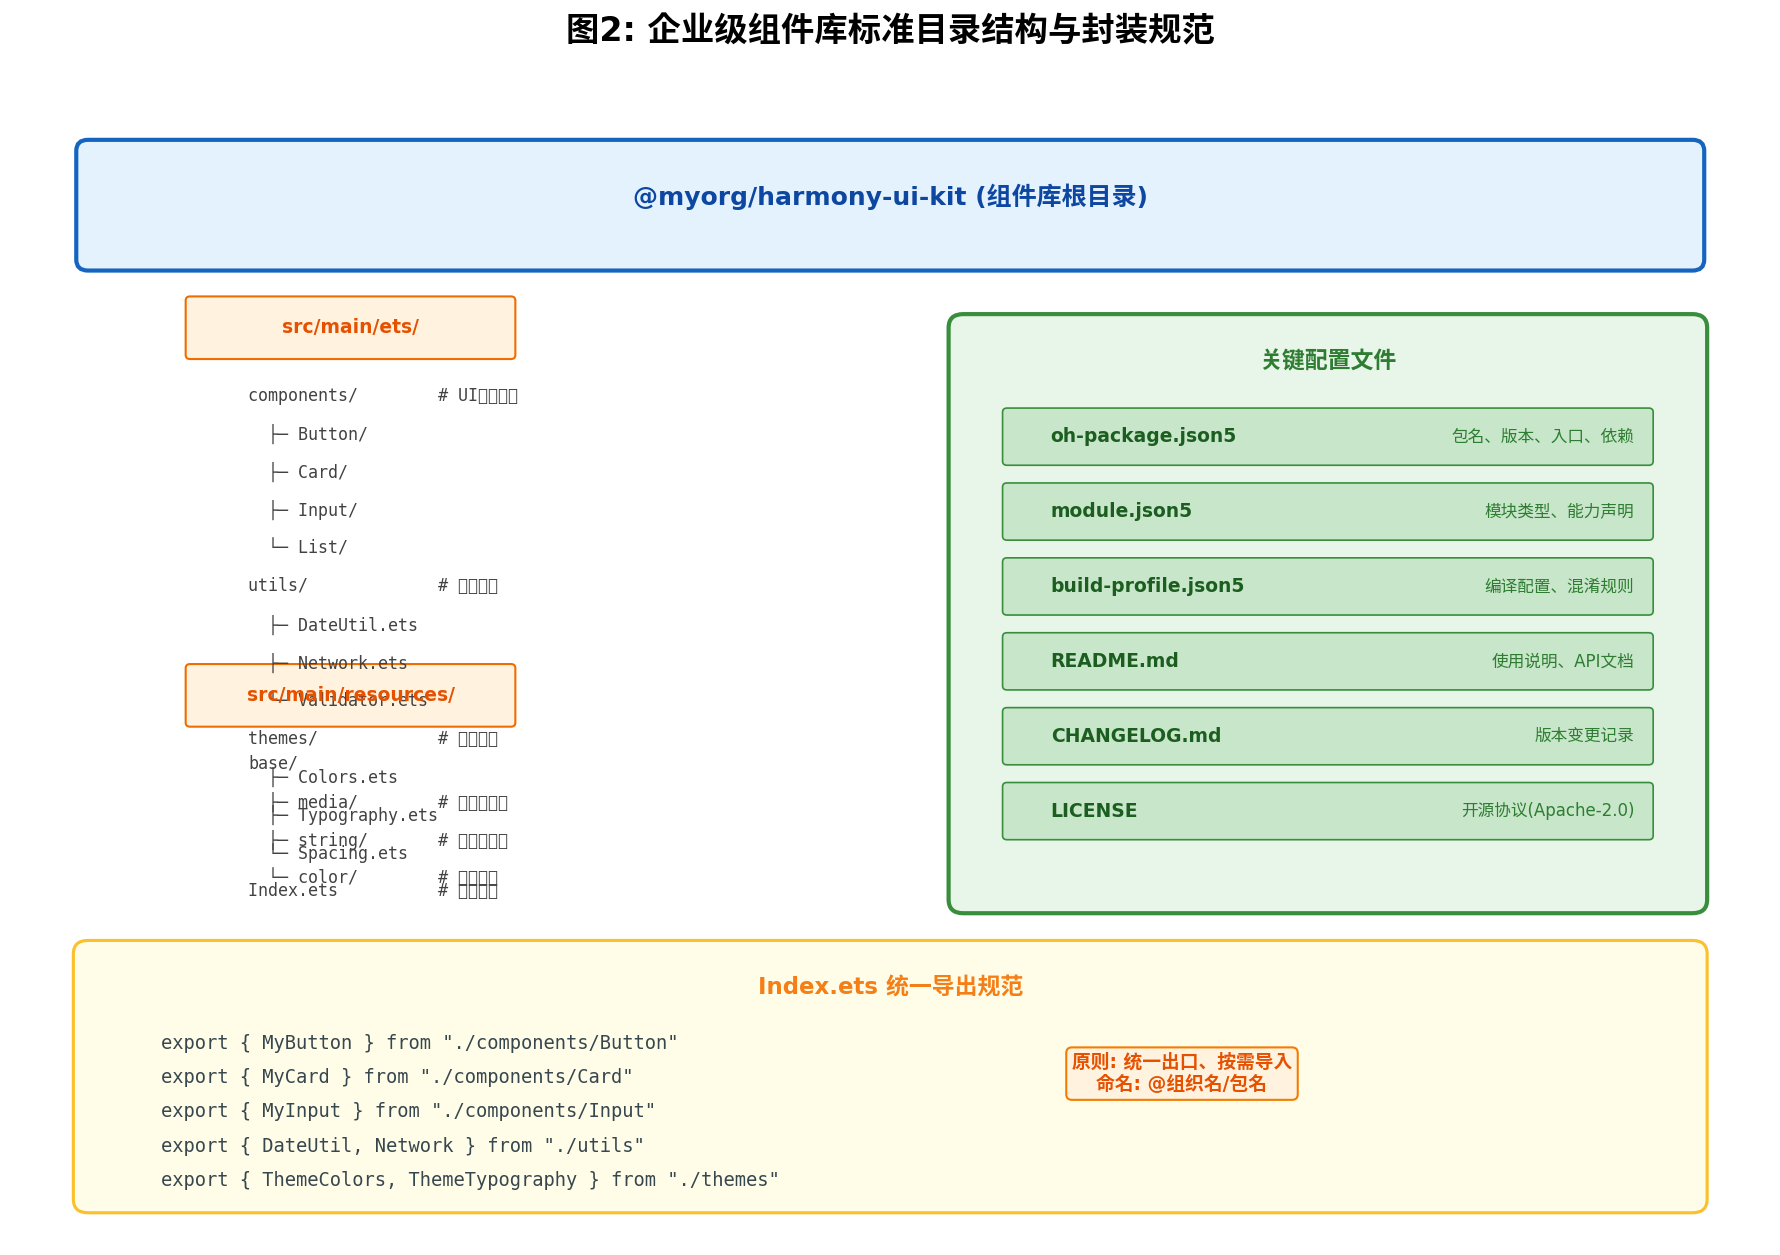This screenshot has width=1780, height=1255.
Task: Click the export ThemeColors, ThemeTypography code line
Action: pos(470,1179)
